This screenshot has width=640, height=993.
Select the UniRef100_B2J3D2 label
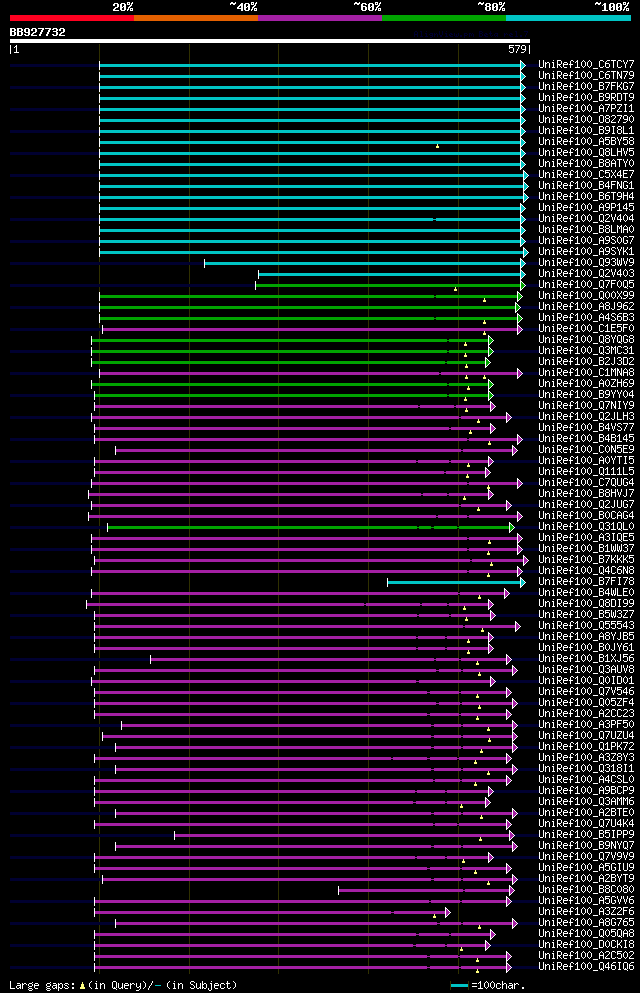tap(586, 362)
